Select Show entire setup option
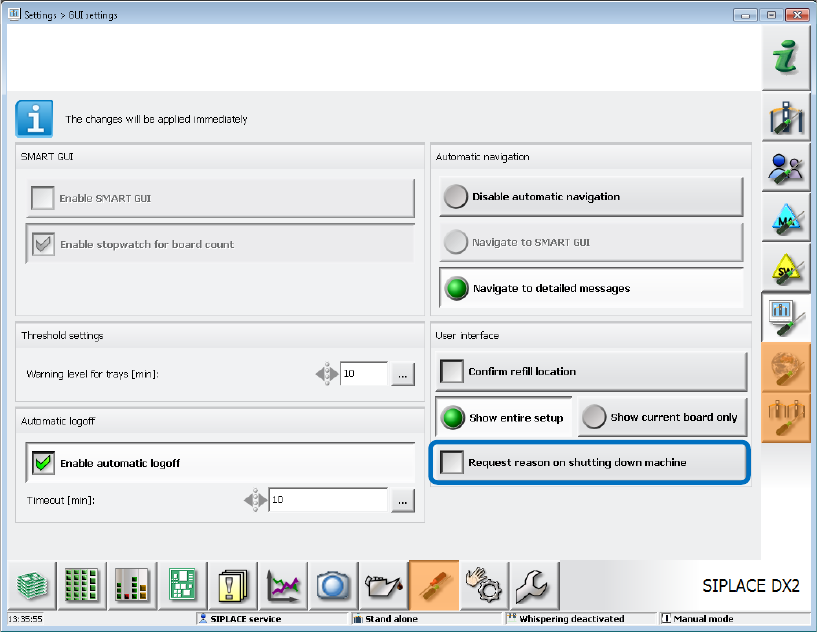The height and width of the screenshot is (632, 817). tap(503, 417)
